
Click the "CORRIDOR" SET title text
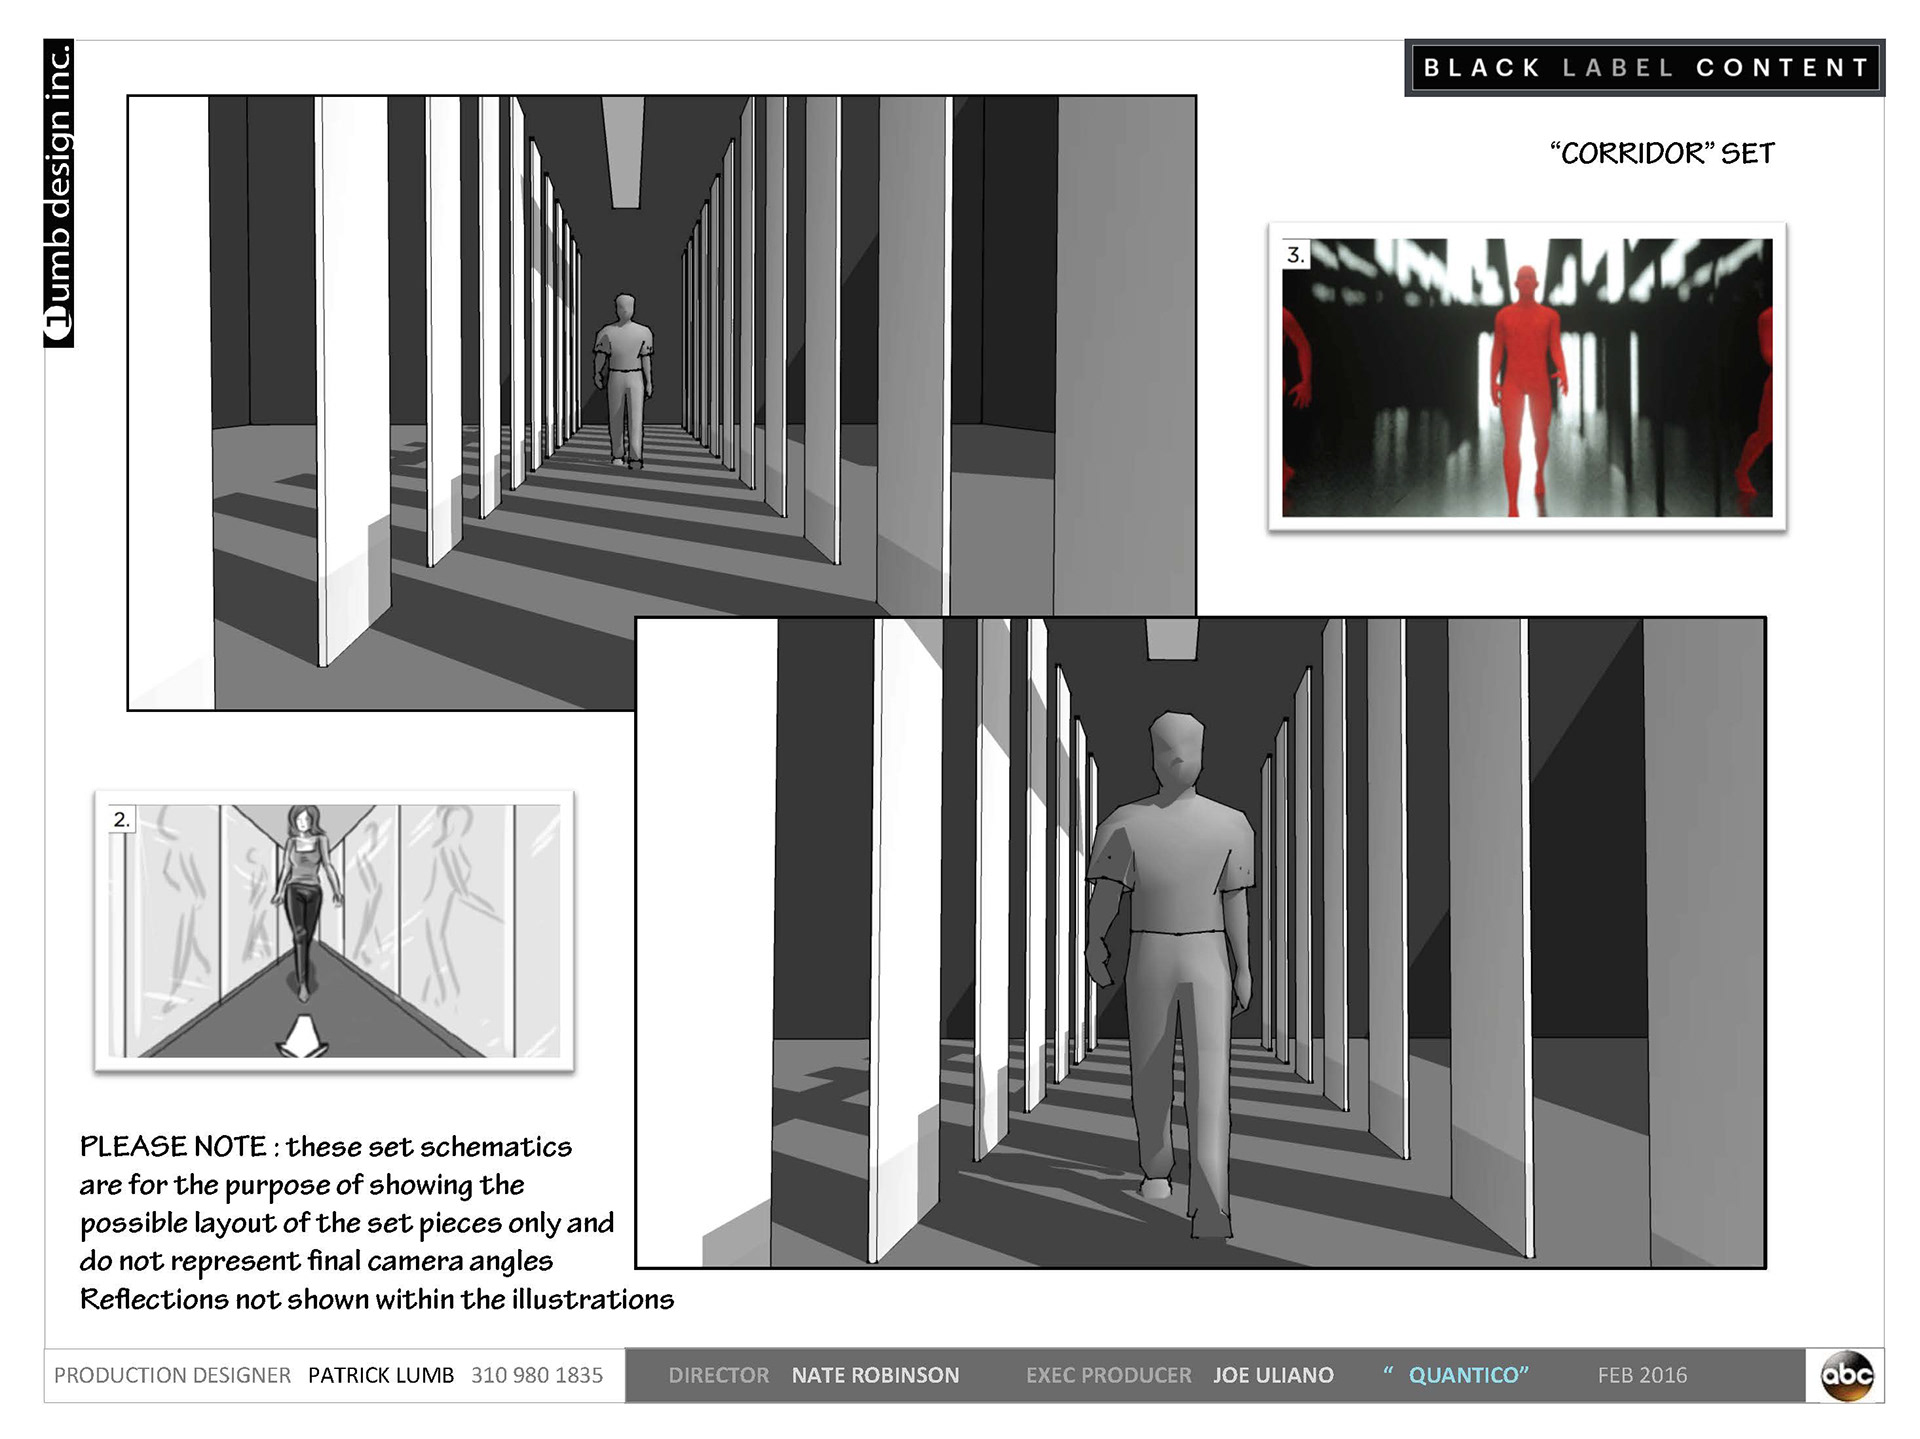coord(1662,153)
